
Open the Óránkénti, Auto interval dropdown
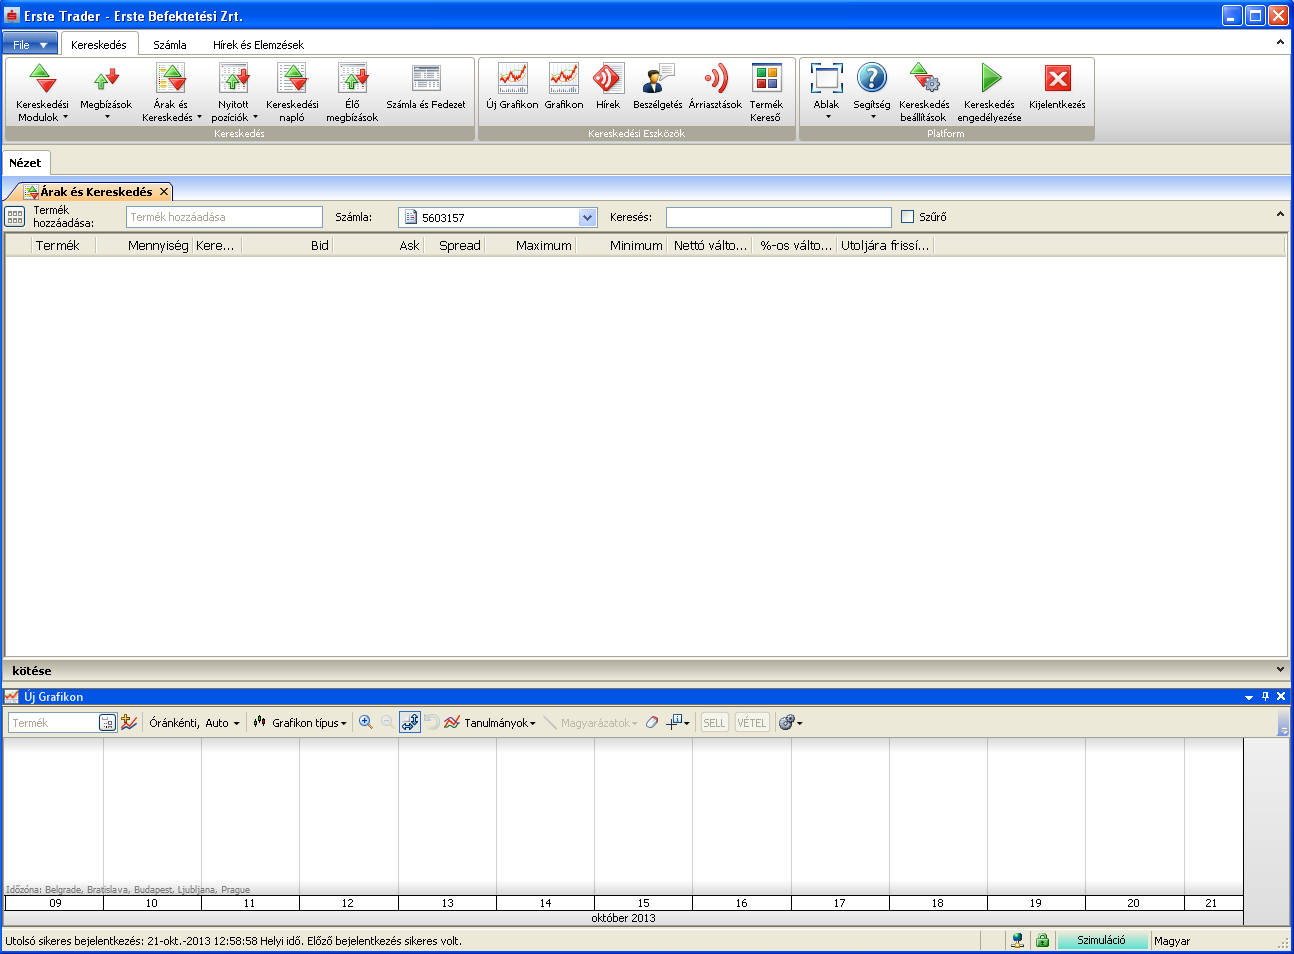[x=194, y=722]
